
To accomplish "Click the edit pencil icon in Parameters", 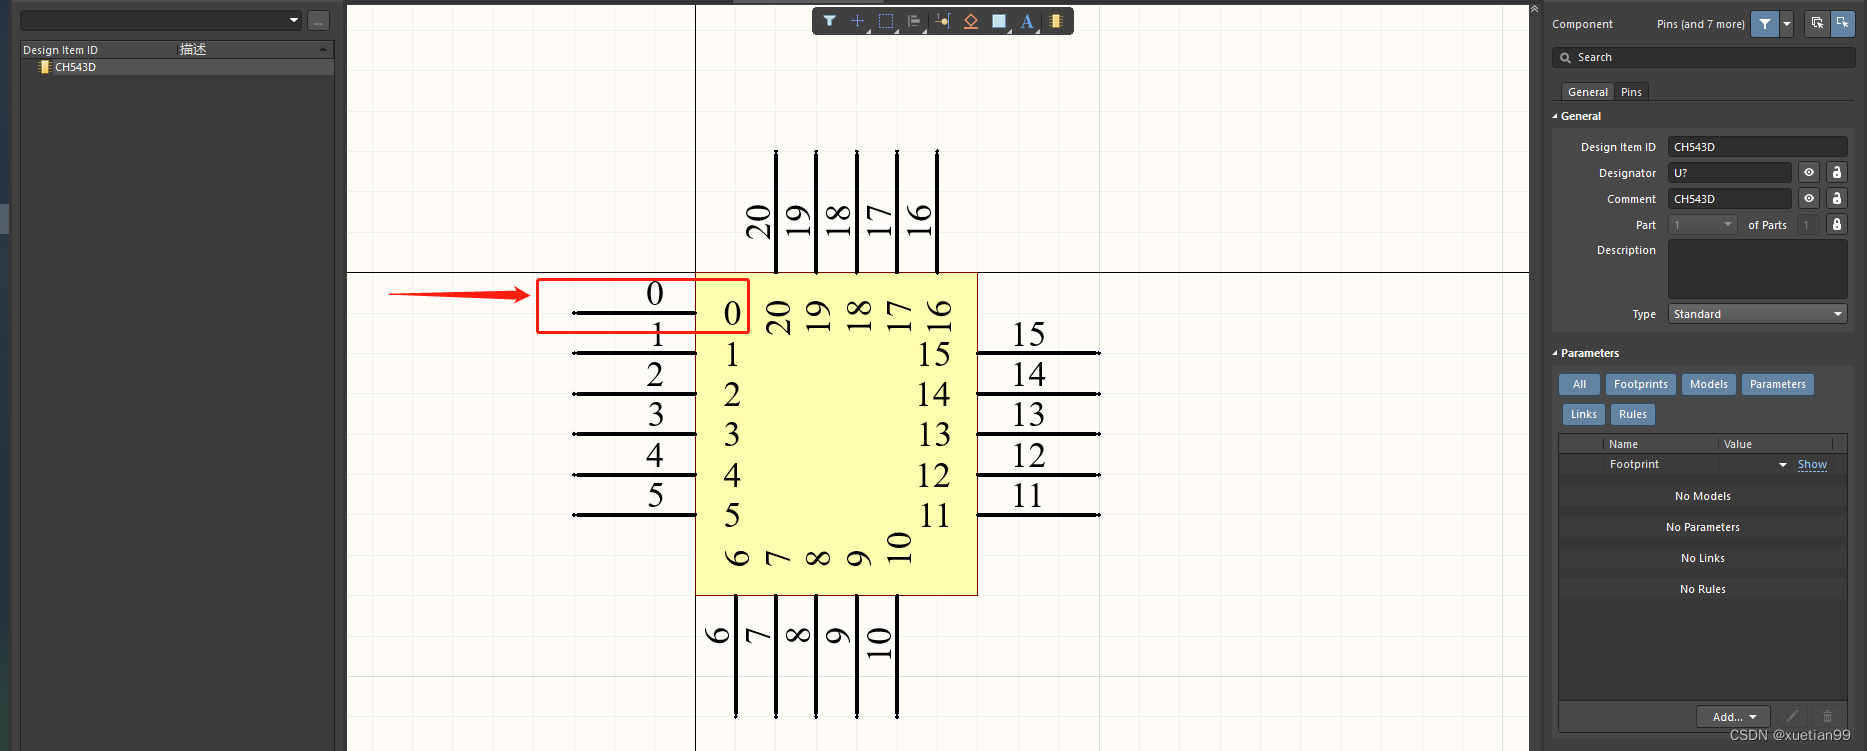I will pyautogui.click(x=1792, y=716).
